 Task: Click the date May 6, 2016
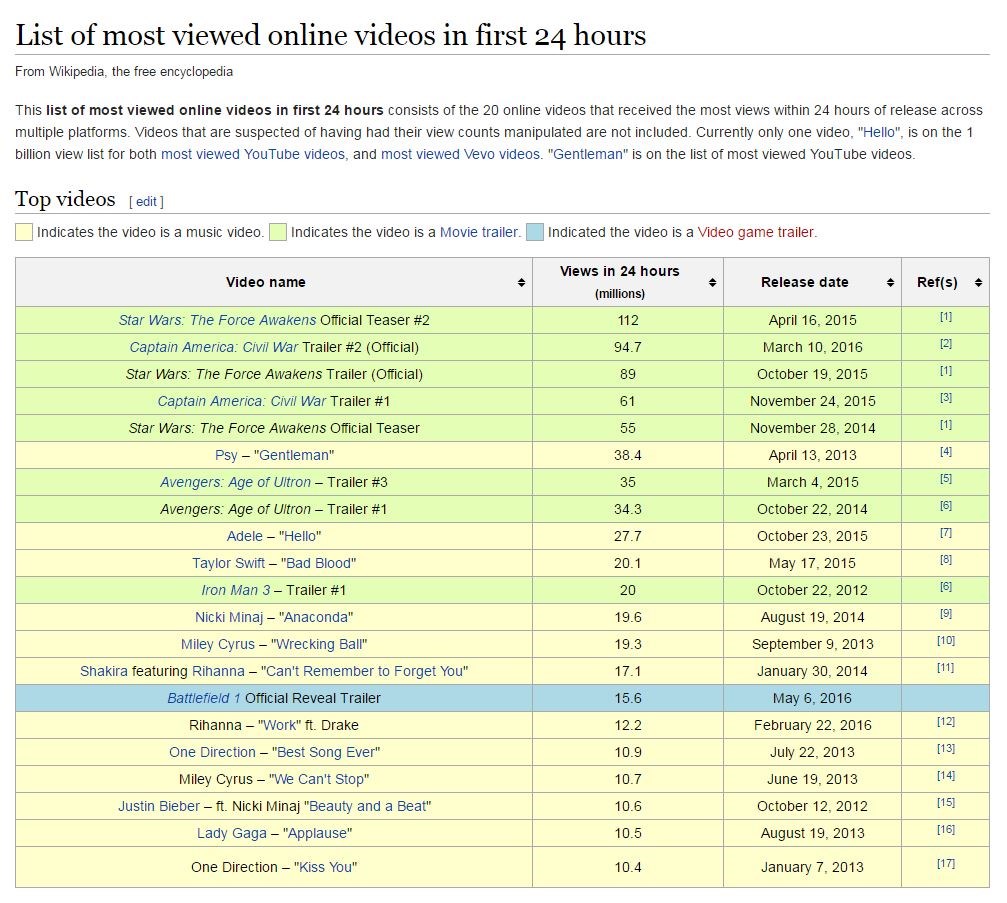pyautogui.click(x=812, y=697)
